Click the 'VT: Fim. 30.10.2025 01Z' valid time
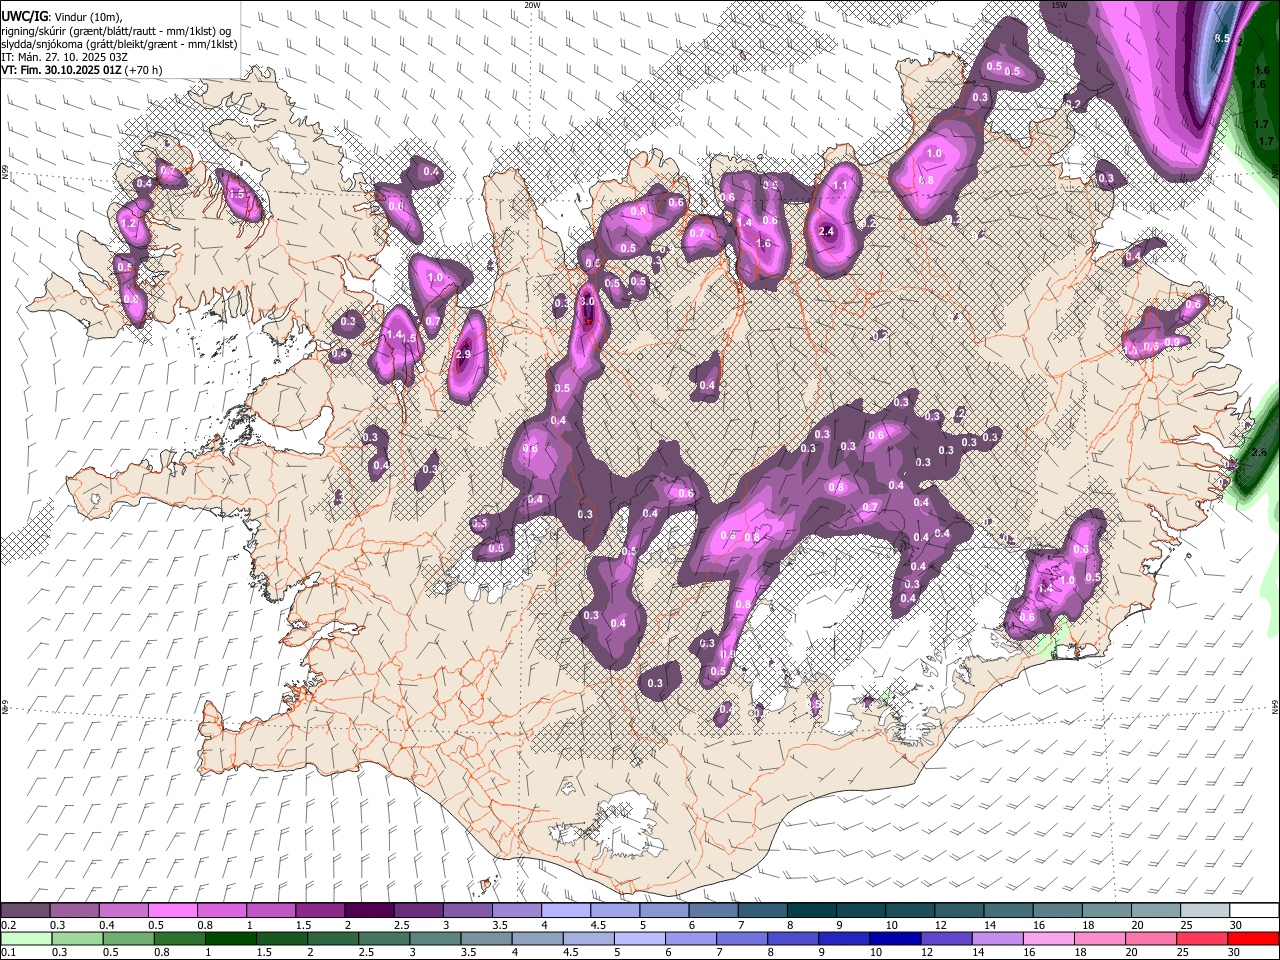 (60, 70)
